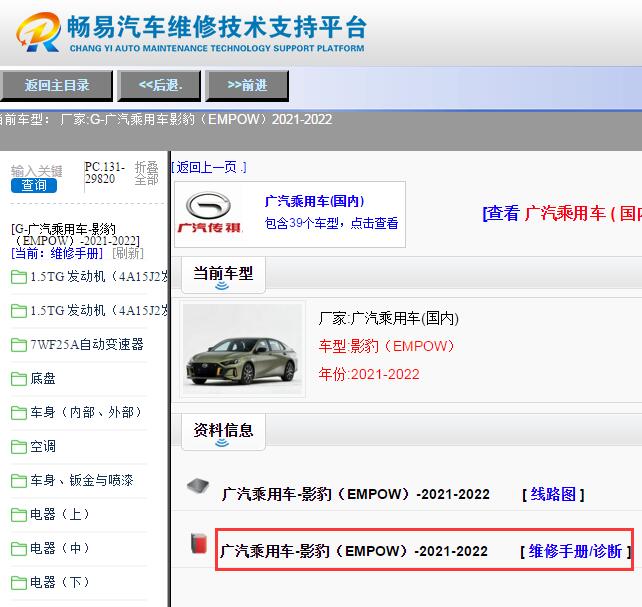The image size is (642, 607).
Task: Click the 广汽乘用车-影豹 repair manual row title
Action: coord(354,551)
